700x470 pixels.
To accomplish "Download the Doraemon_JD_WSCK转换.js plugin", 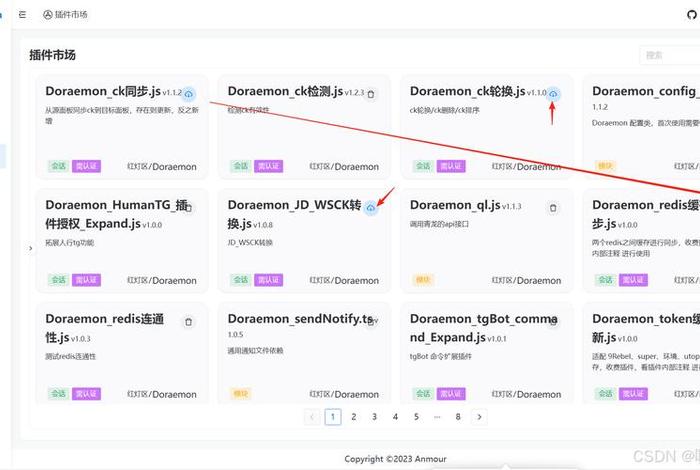I will point(371,208).
